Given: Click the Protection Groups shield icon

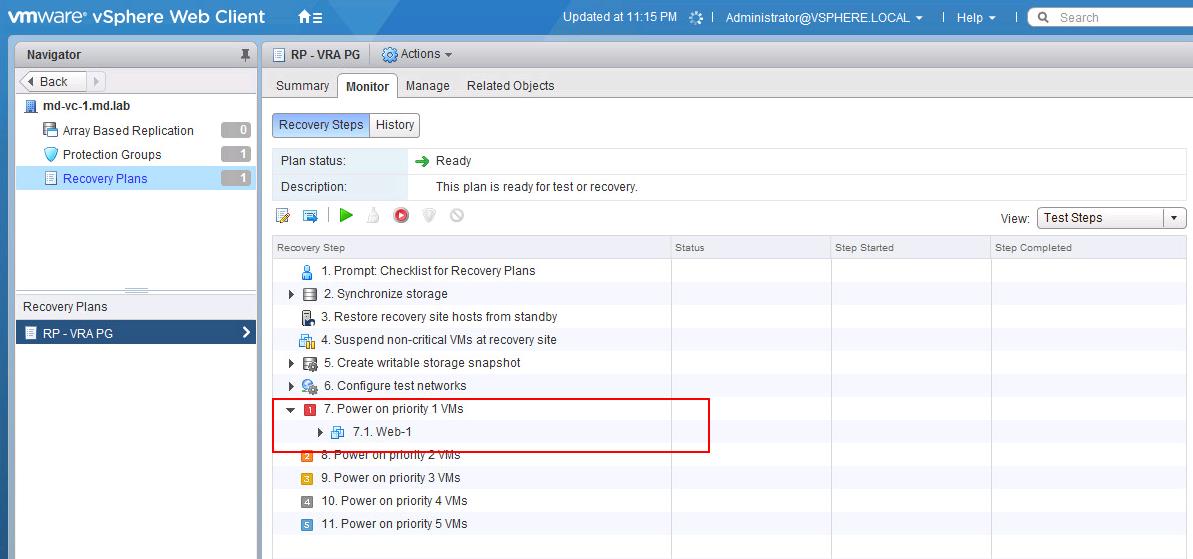Looking at the screenshot, I should tap(51, 154).
